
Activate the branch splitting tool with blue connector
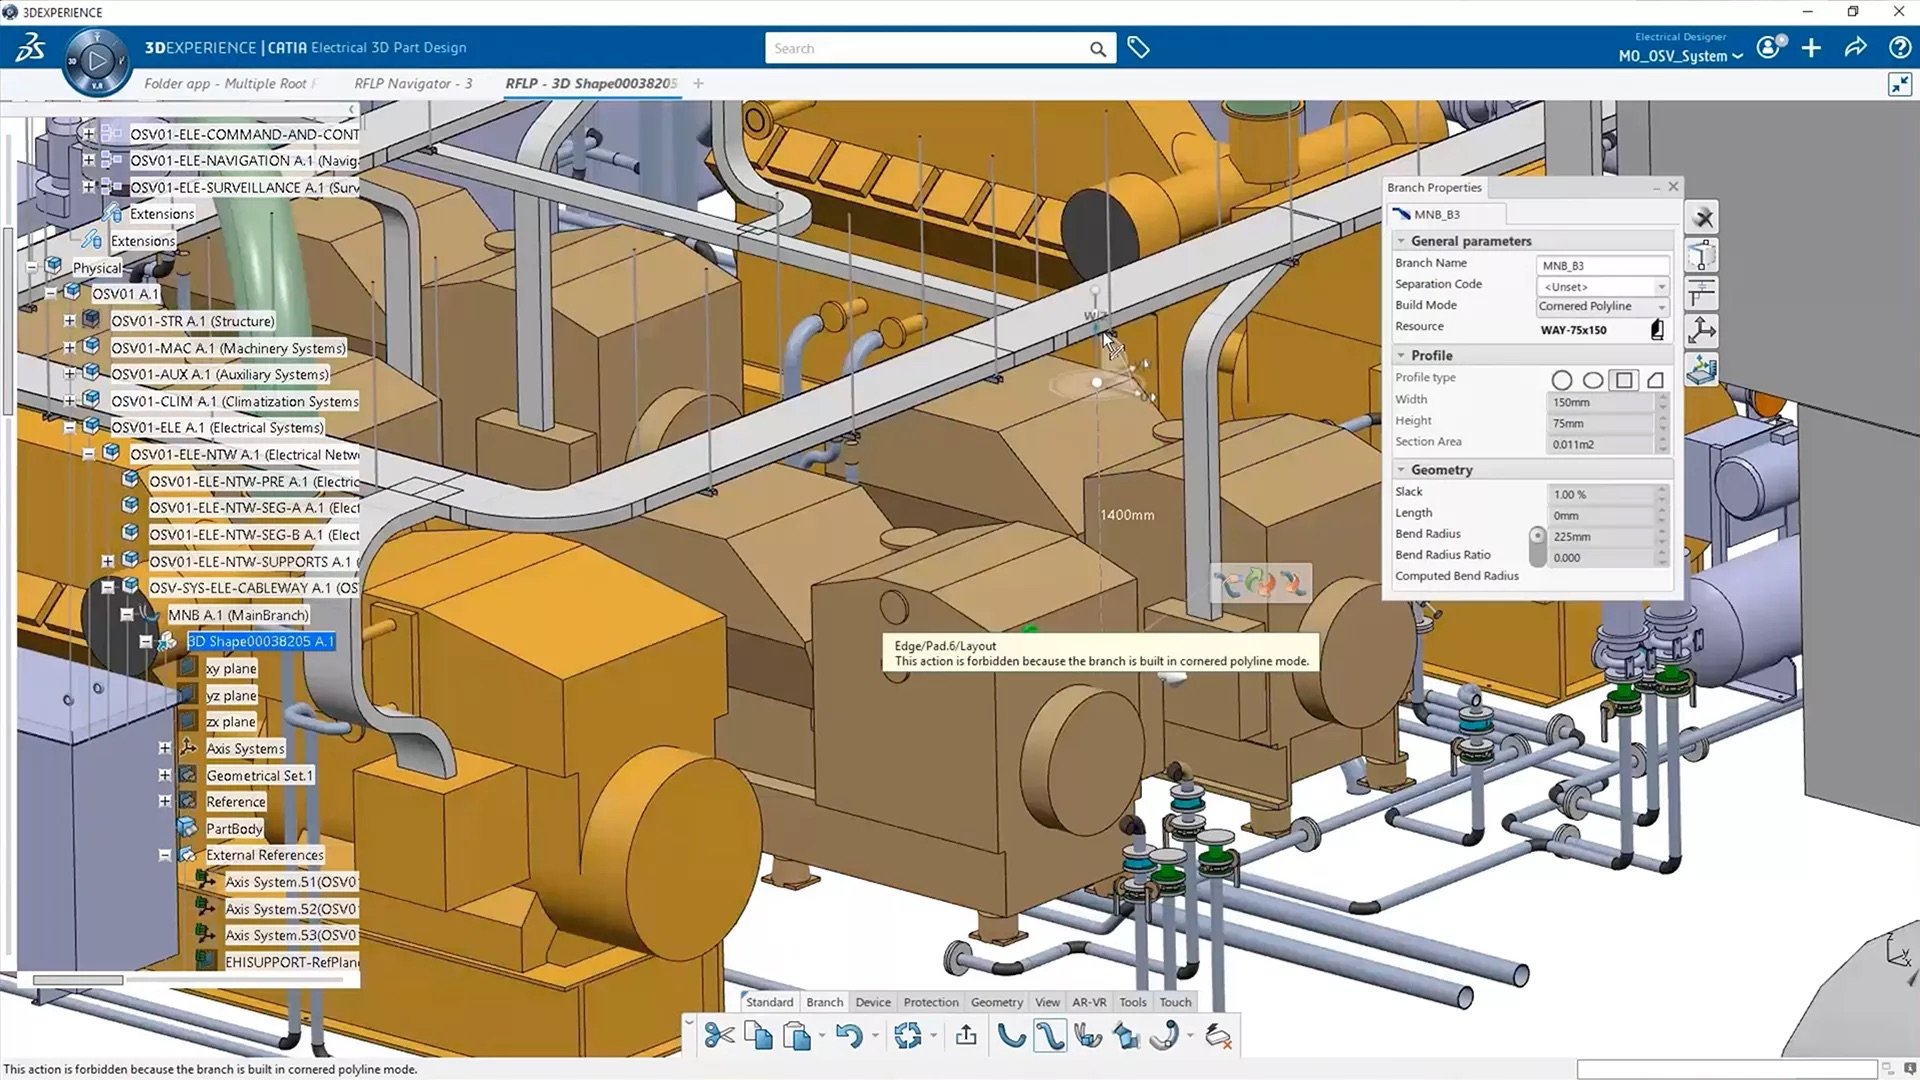pyautogui.click(x=1090, y=1035)
